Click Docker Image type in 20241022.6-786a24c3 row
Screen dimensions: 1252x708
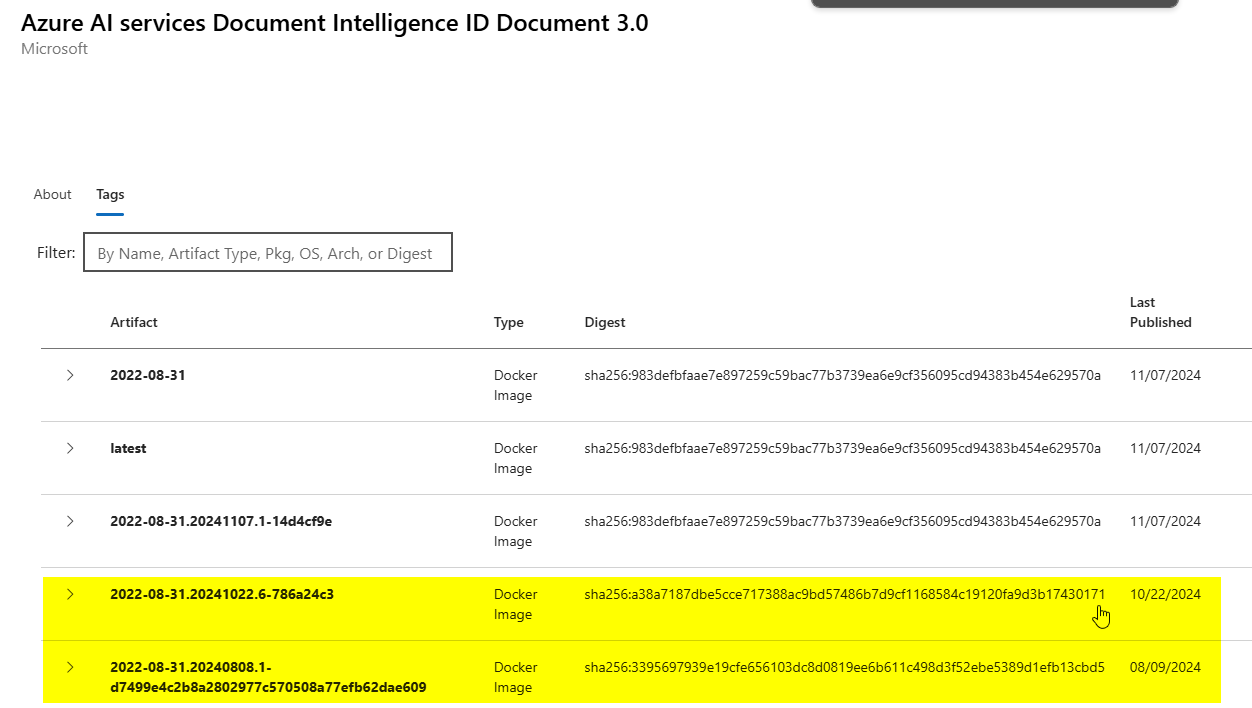coord(515,604)
